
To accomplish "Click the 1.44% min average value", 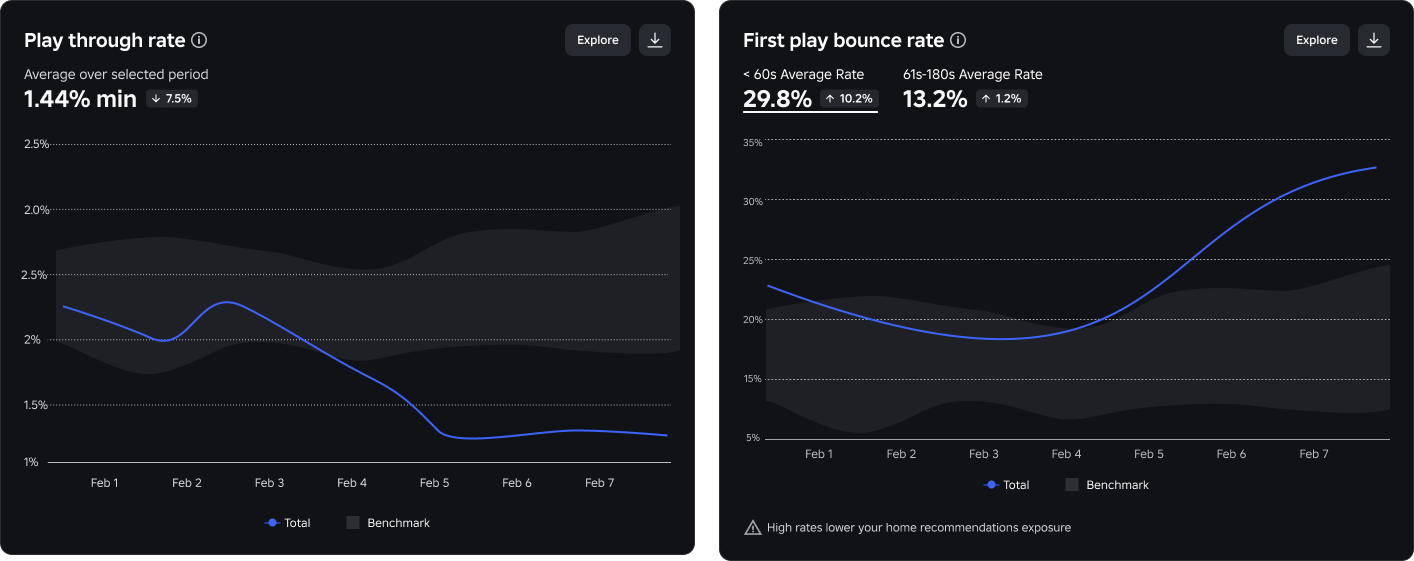I will pos(80,99).
